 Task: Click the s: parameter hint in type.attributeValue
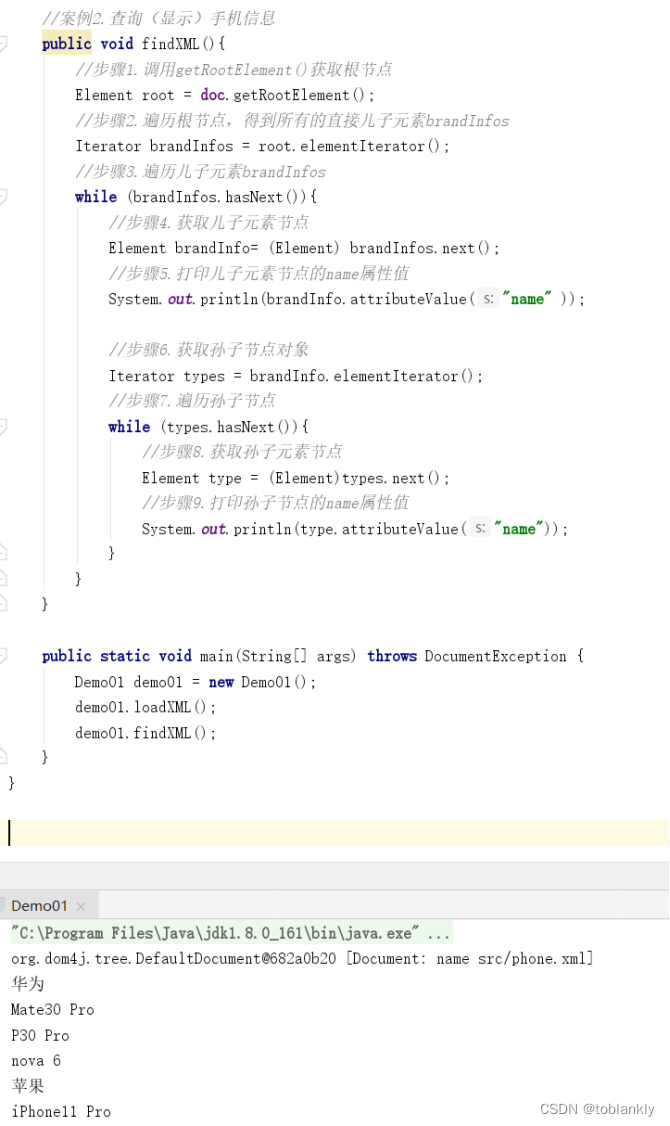coord(480,529)
